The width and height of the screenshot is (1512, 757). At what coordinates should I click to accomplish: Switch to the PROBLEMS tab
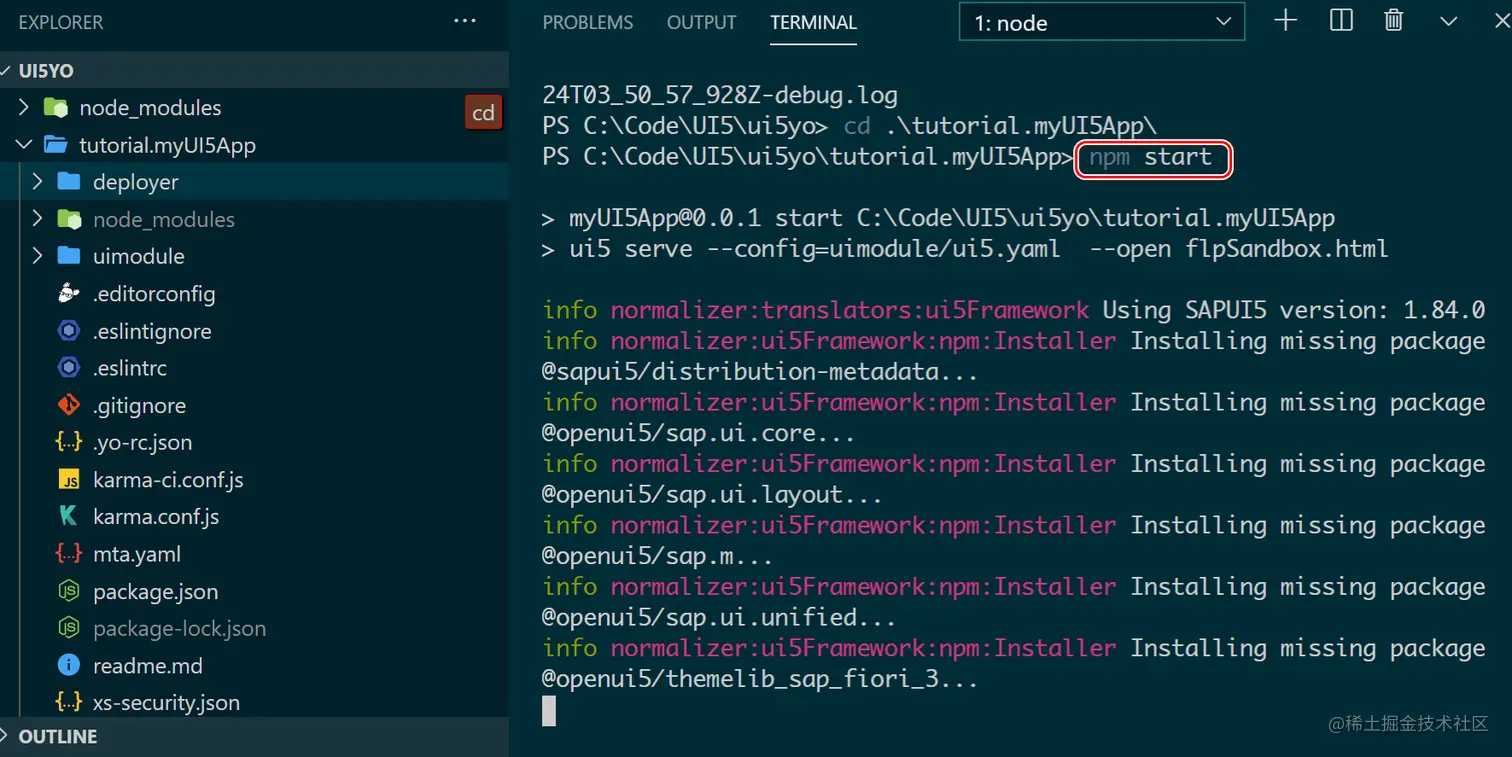point(588,22)
